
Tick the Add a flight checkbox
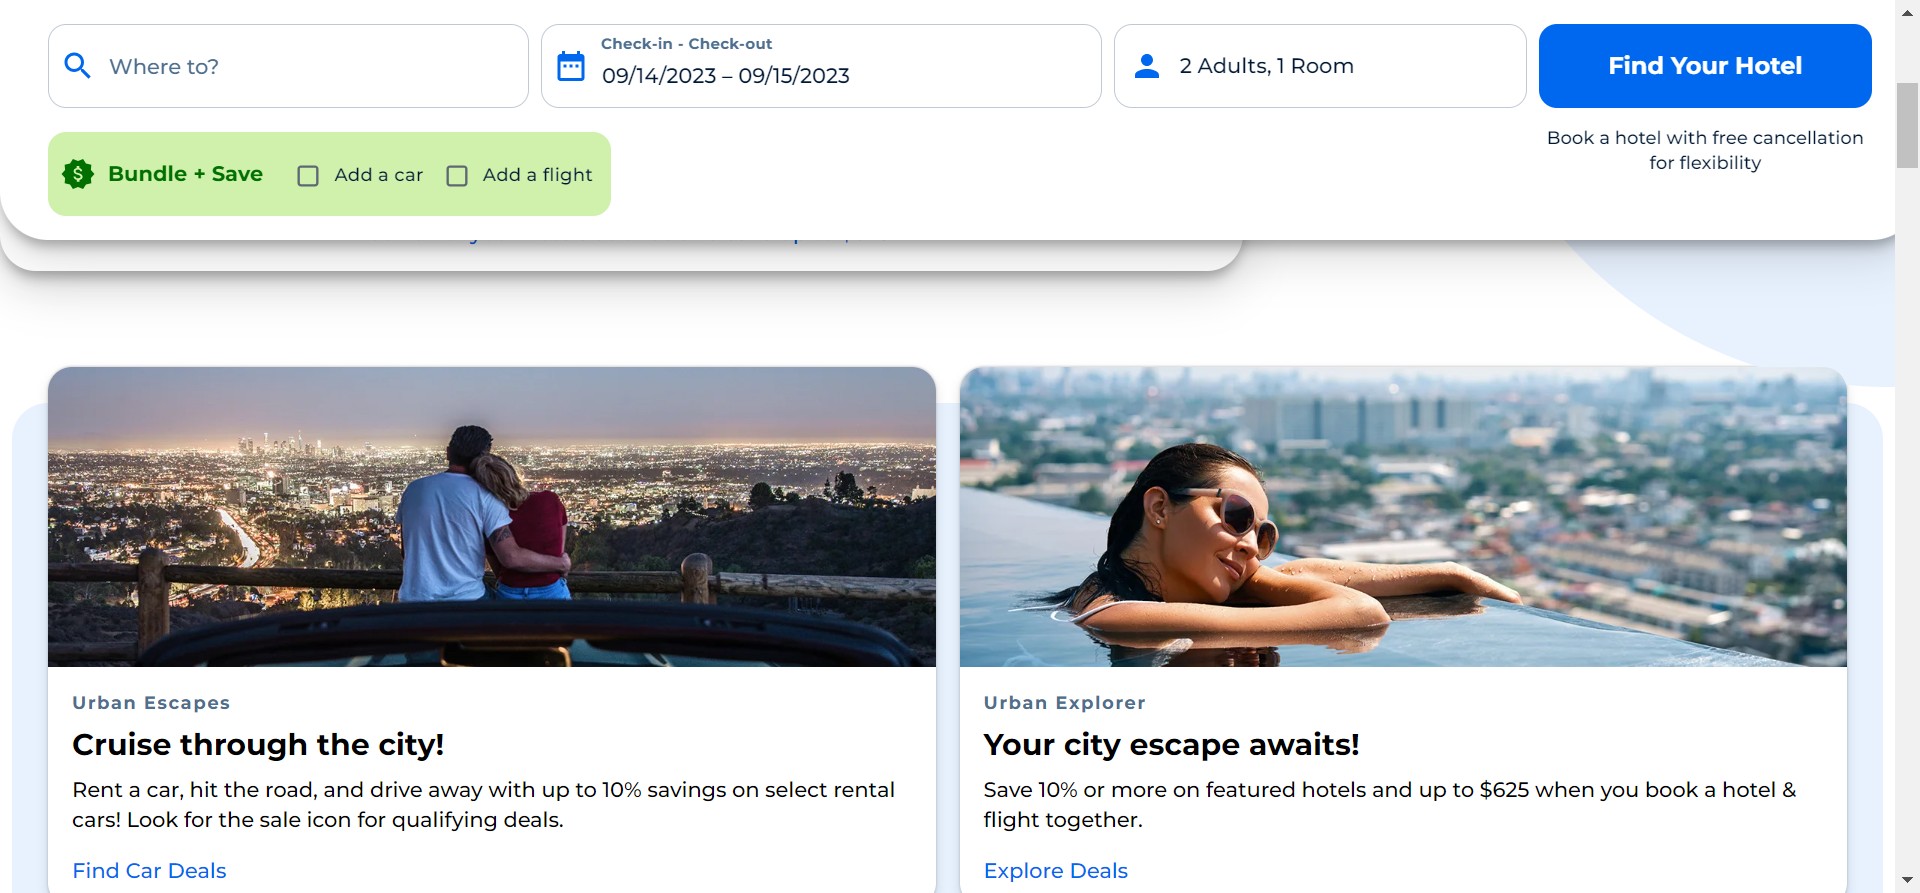[x=457, y=176]
